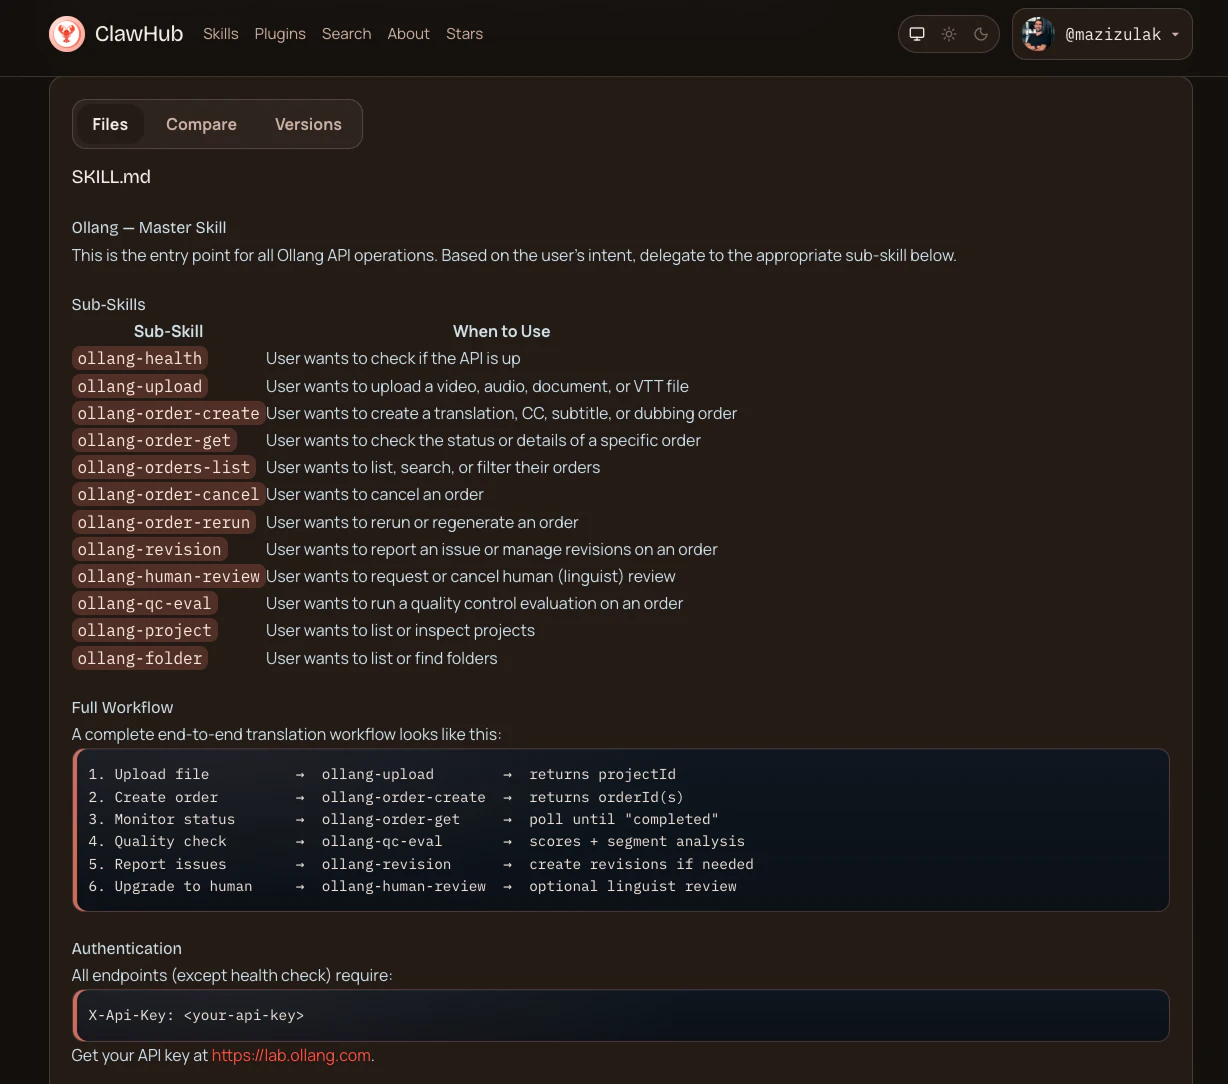Click 'User wants to list or find folders'
This screenshot has width=1228, height=1084.
click(382, 658)
